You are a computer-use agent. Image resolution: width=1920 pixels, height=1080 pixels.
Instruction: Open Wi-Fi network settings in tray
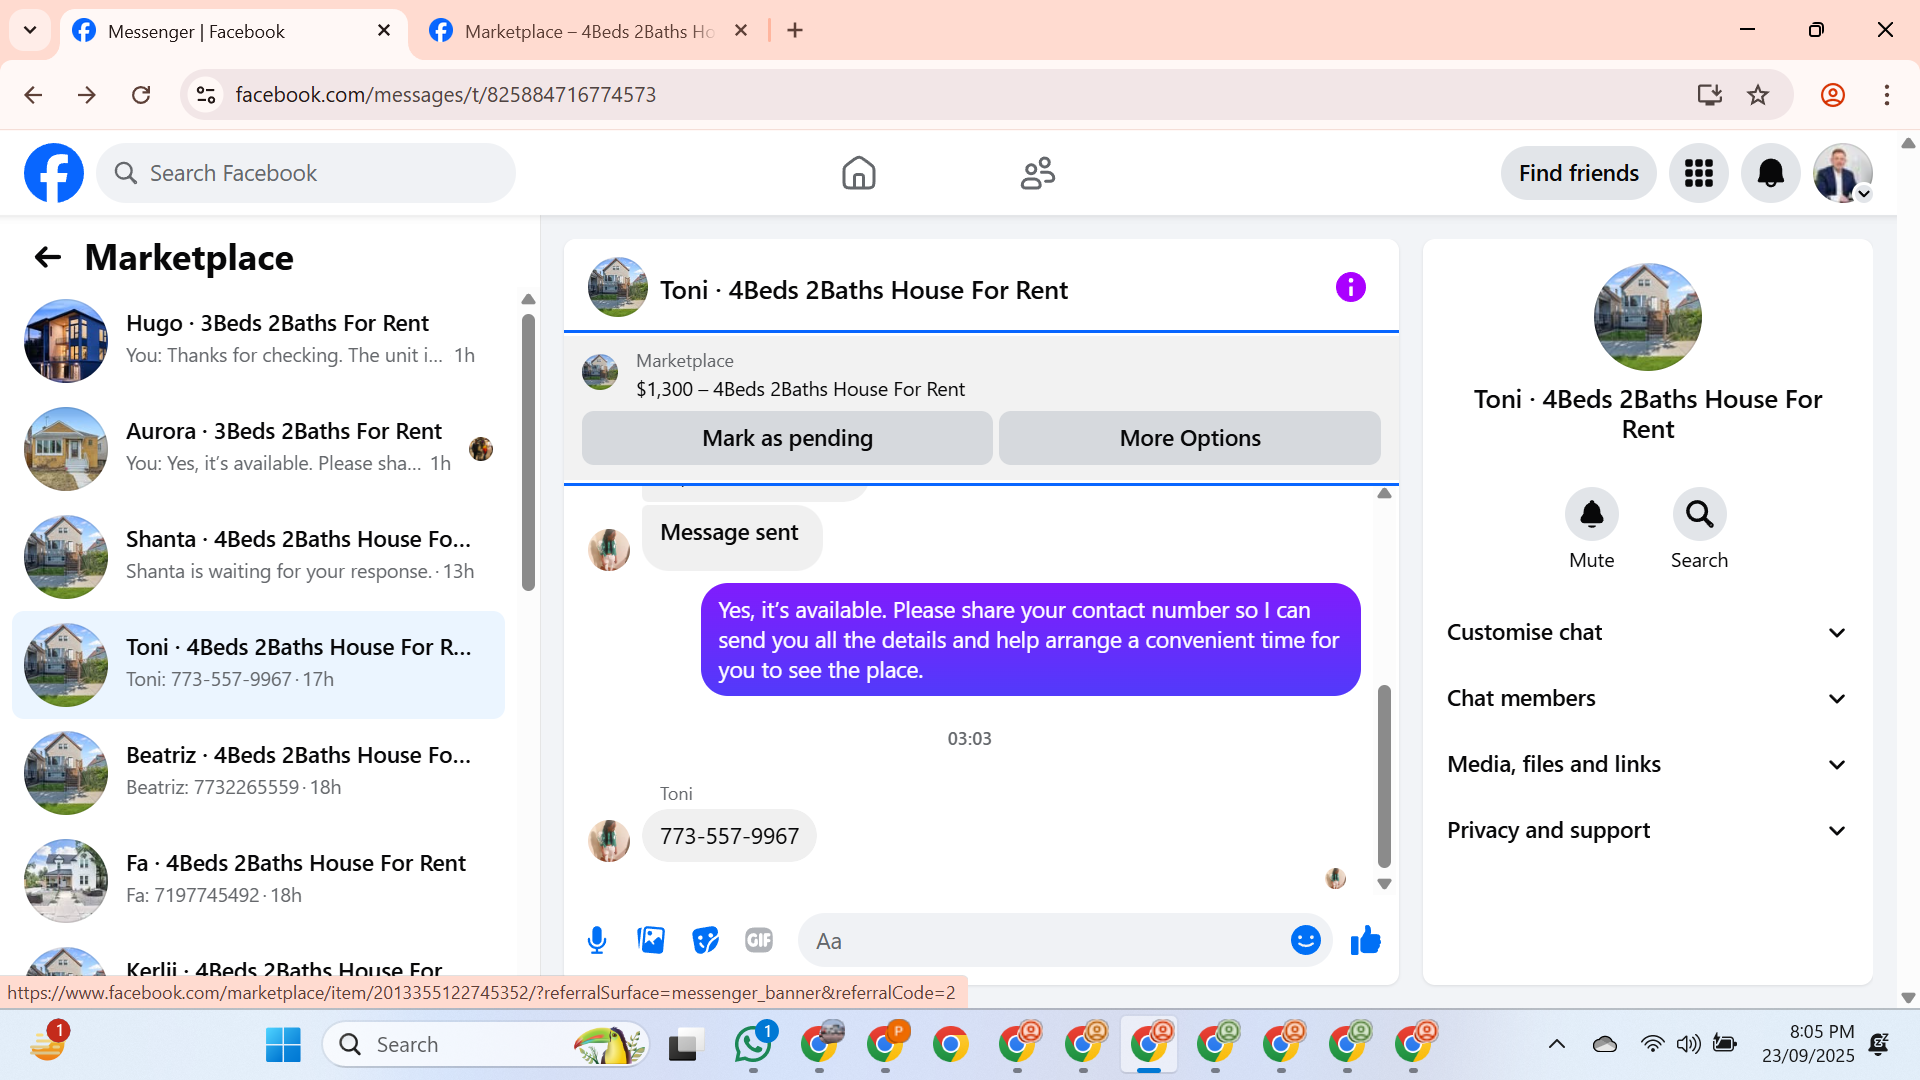tap(1652, 1044)
